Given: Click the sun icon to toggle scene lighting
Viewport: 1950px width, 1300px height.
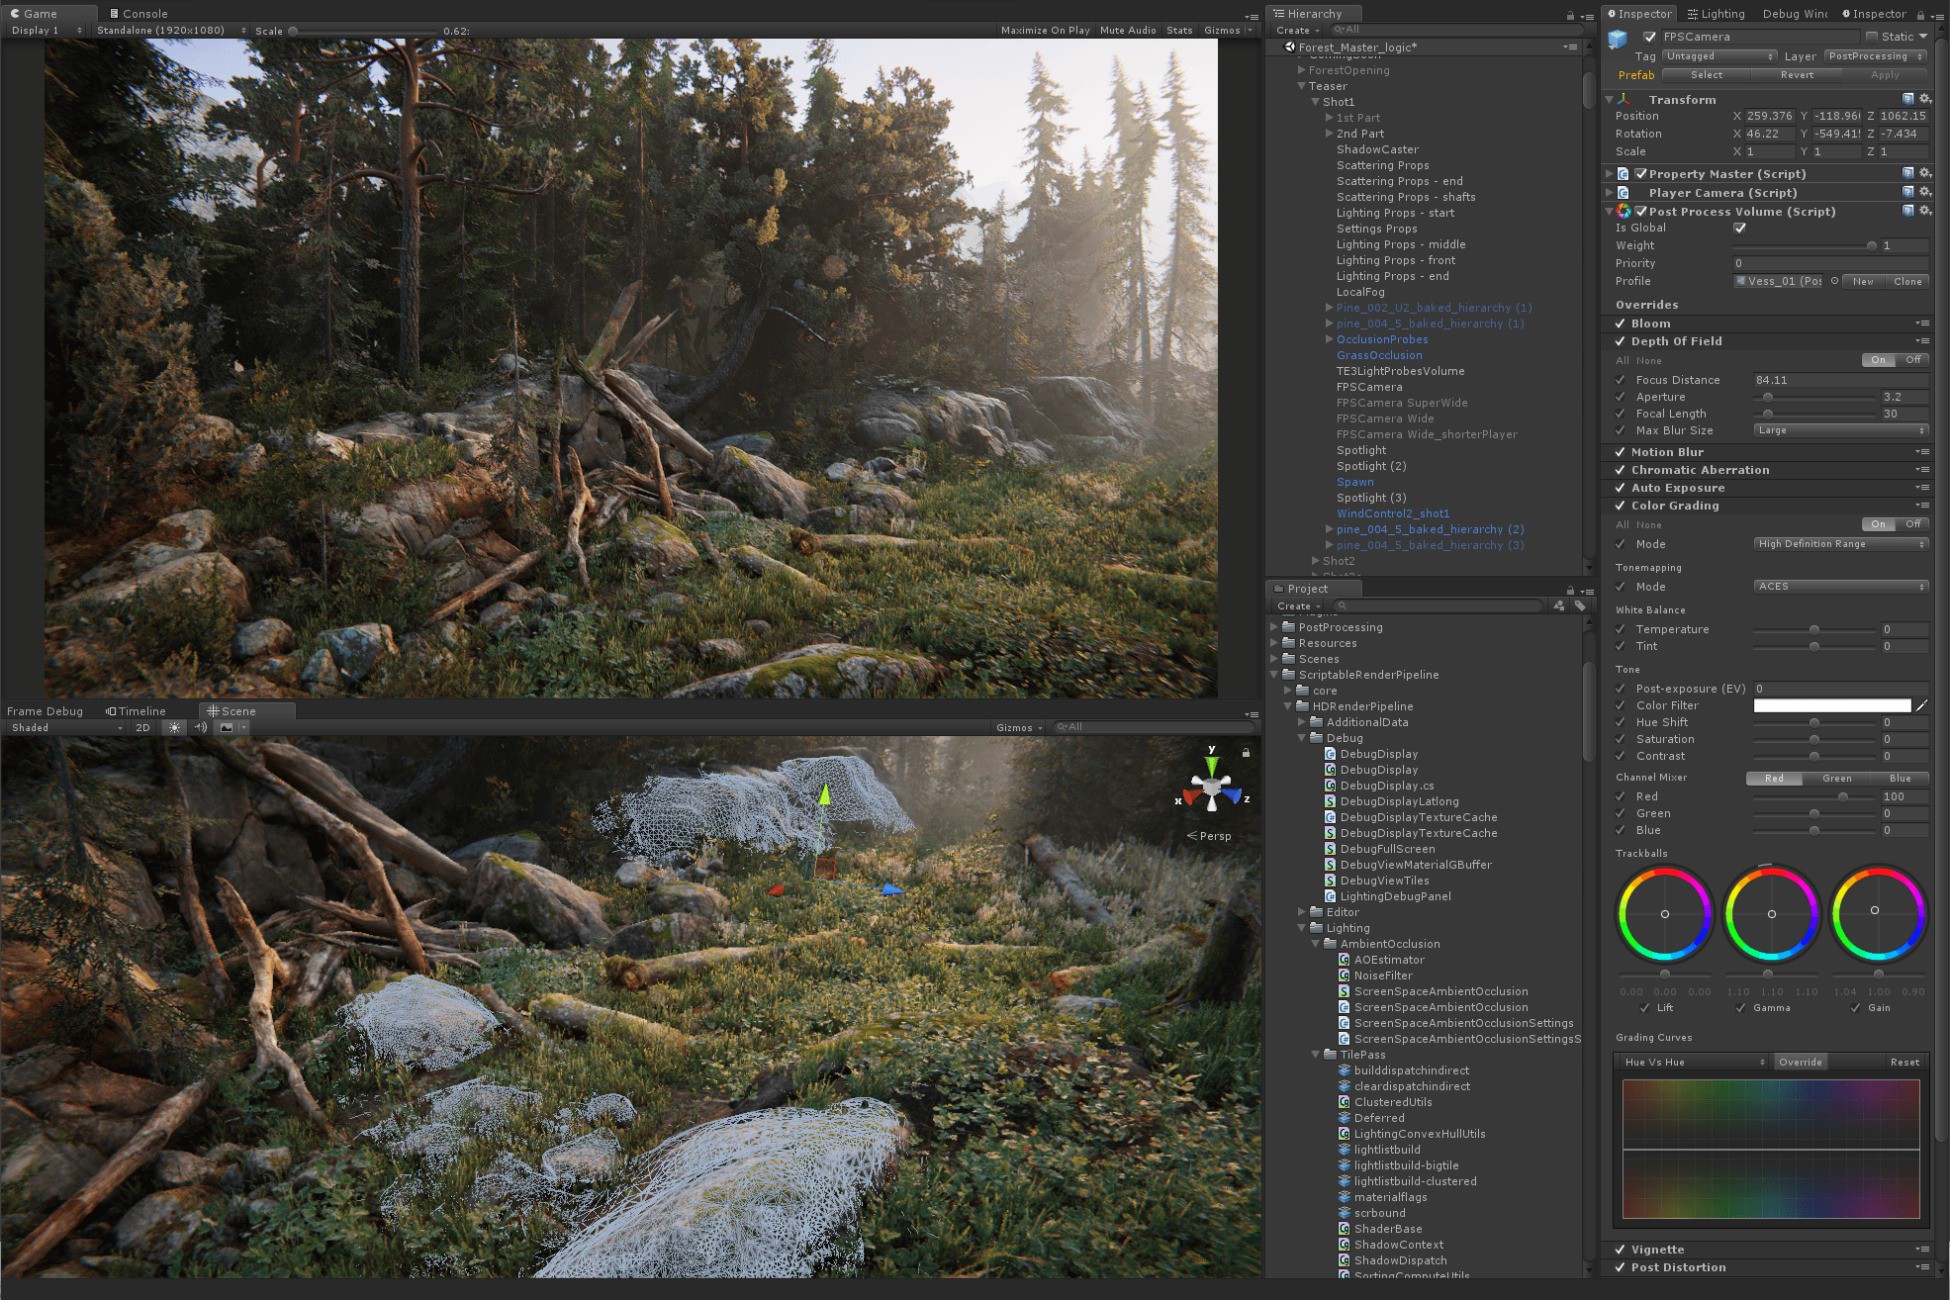Looking at the screenshot, I should (174, 727).
